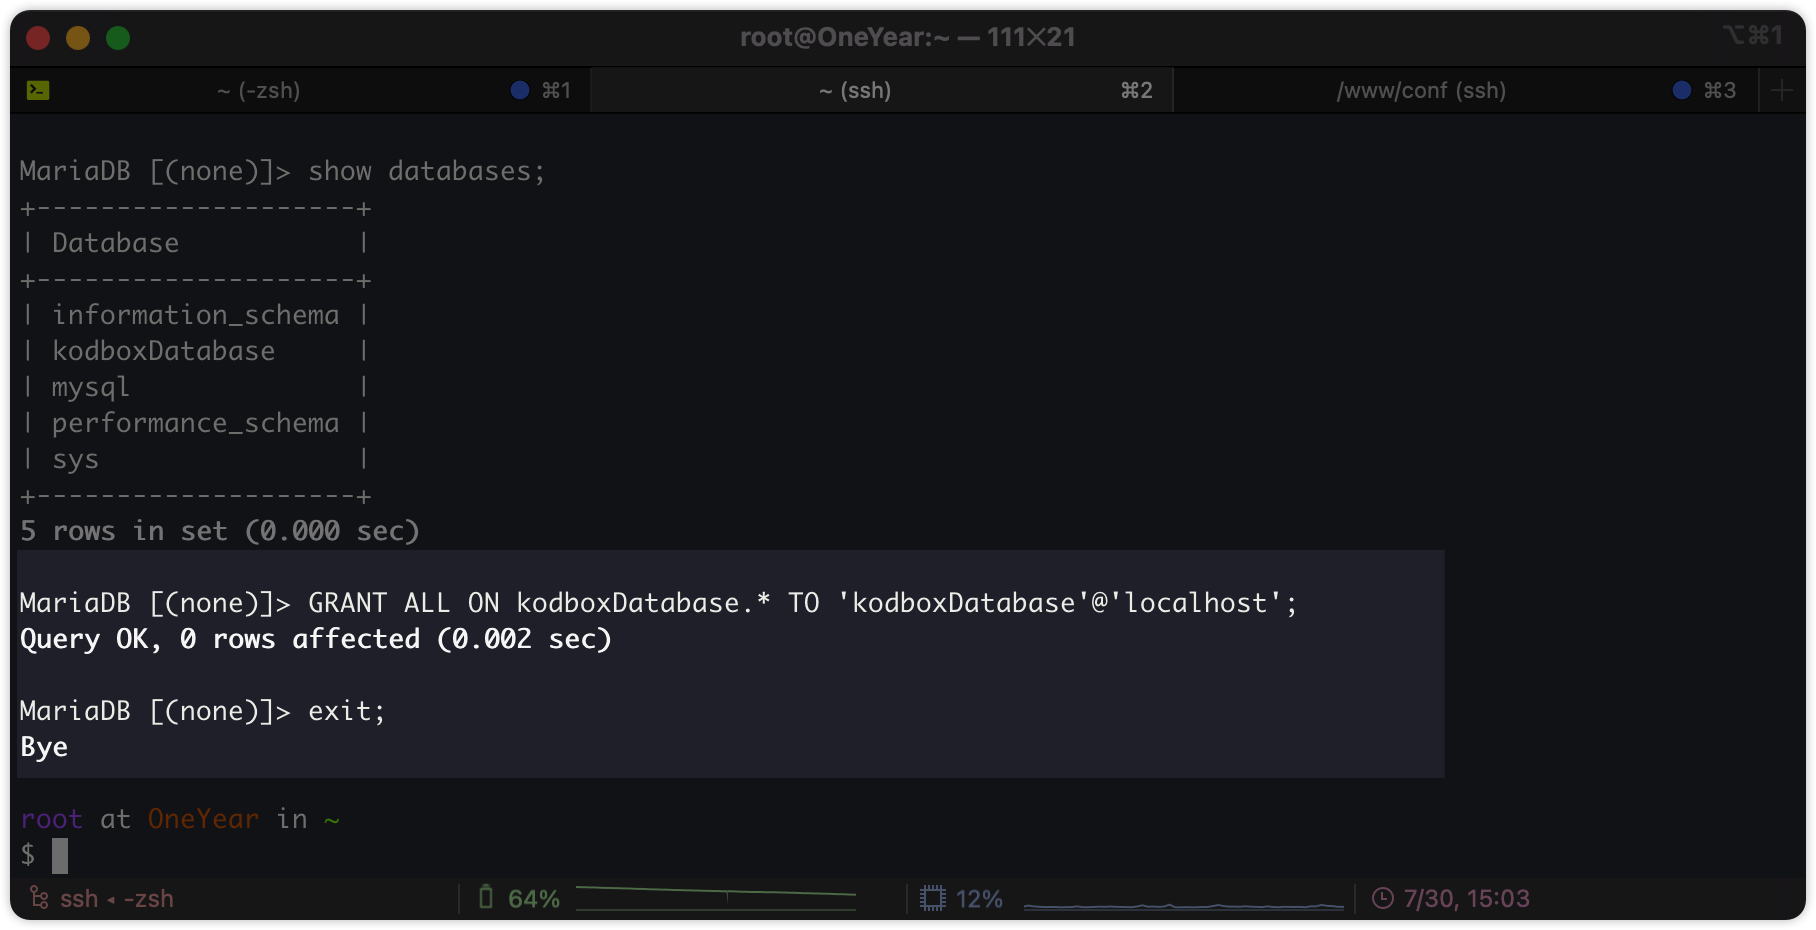Click the ssh ◂ -zsh job status
The height and width of the screenshot is (930, 1816).
click(117, 899)
